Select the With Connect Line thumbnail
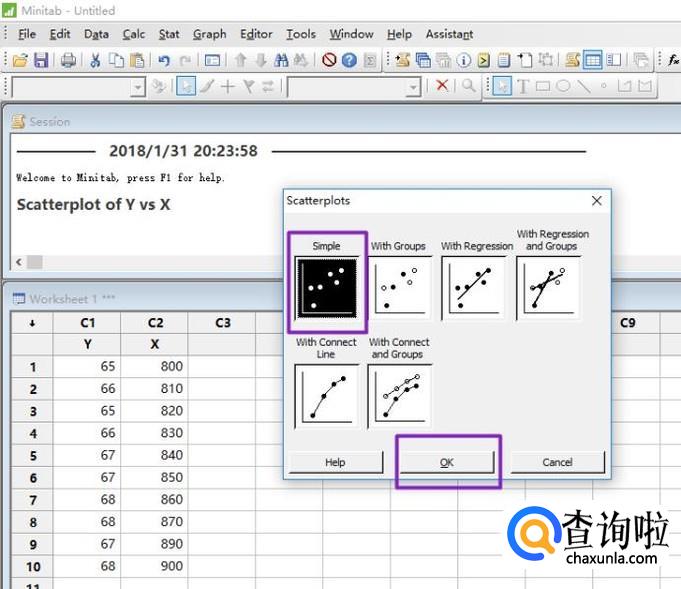 pyautogui.click(x=327, y=397)
